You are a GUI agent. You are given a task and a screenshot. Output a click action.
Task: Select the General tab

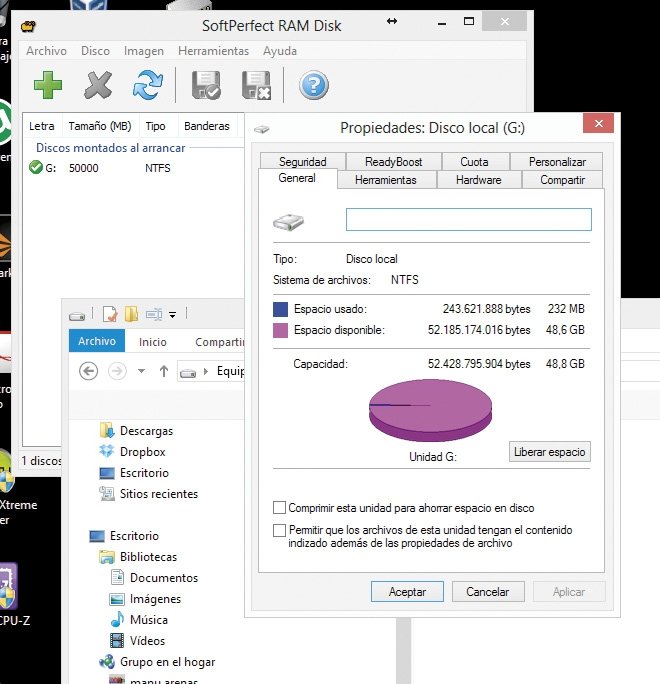pyautogui.click(x=297, y=178)
